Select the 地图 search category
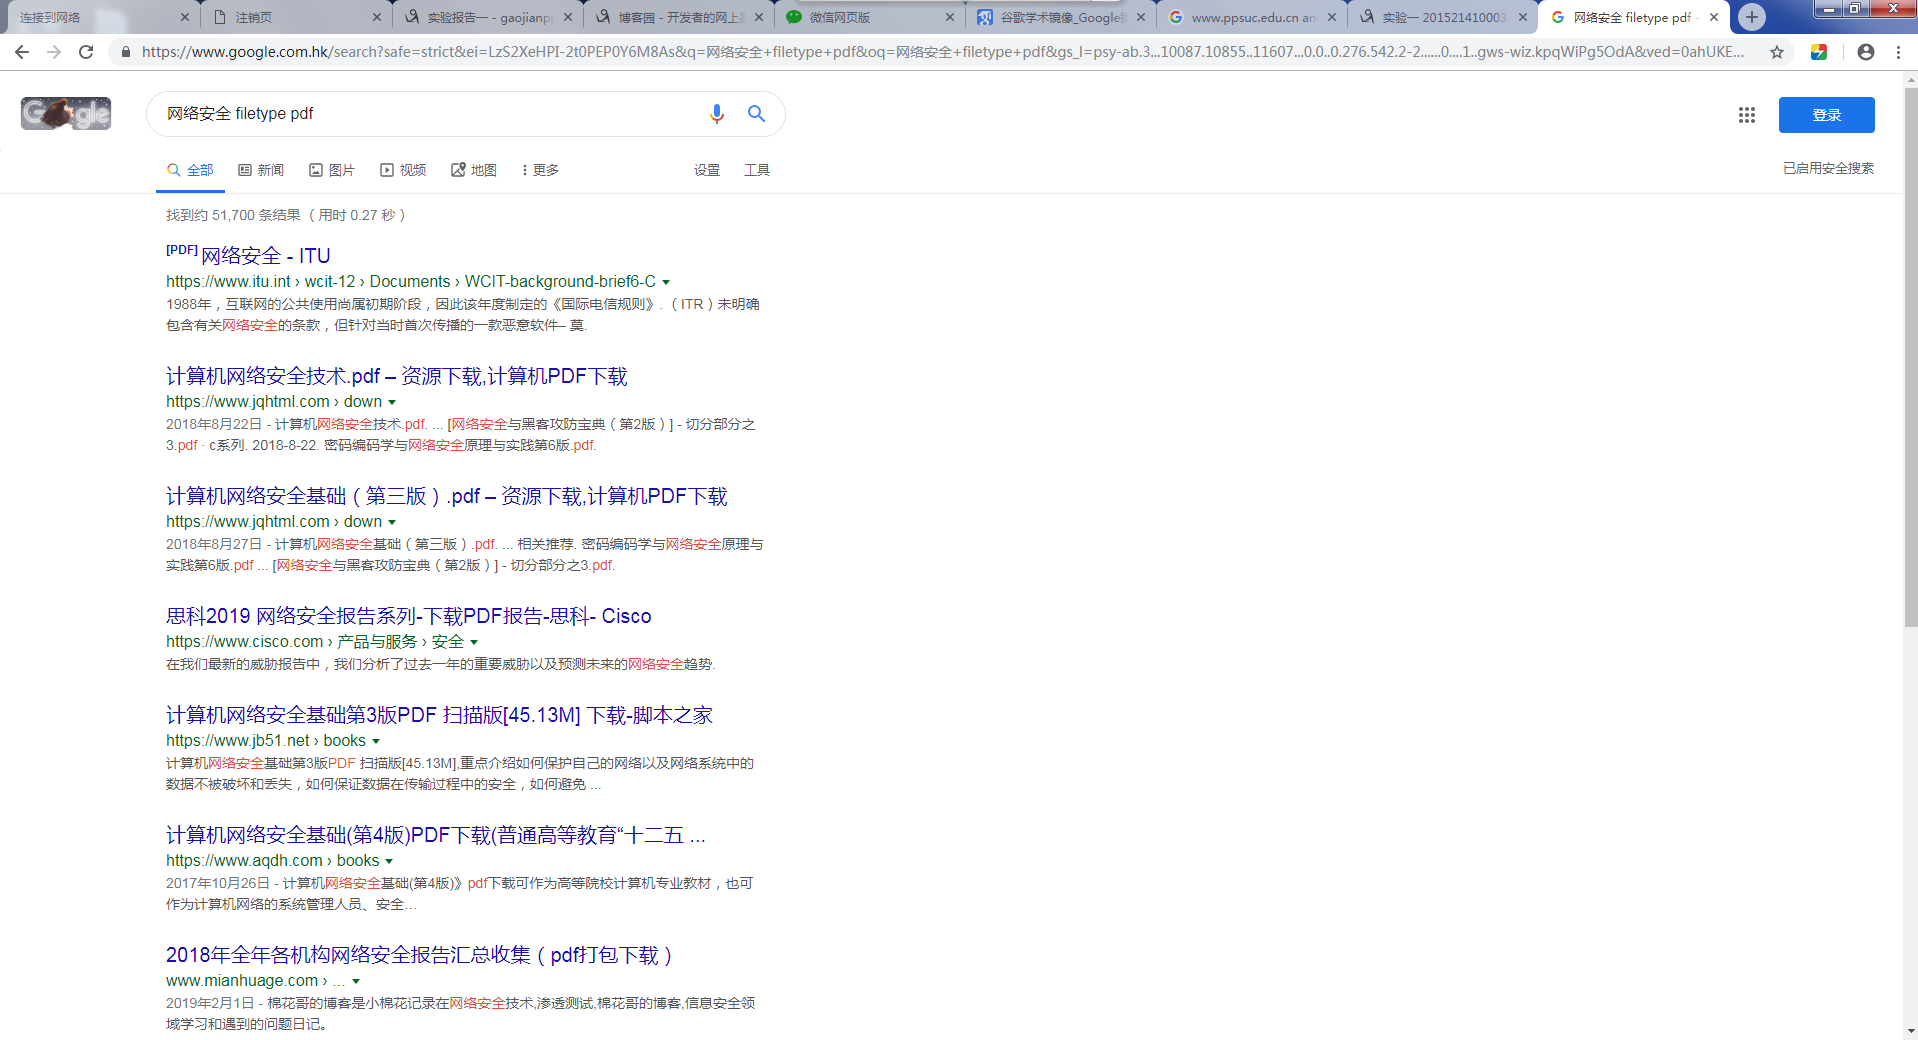The image size is (1918, 1040). pyautogui.click(x=474, y=170)
